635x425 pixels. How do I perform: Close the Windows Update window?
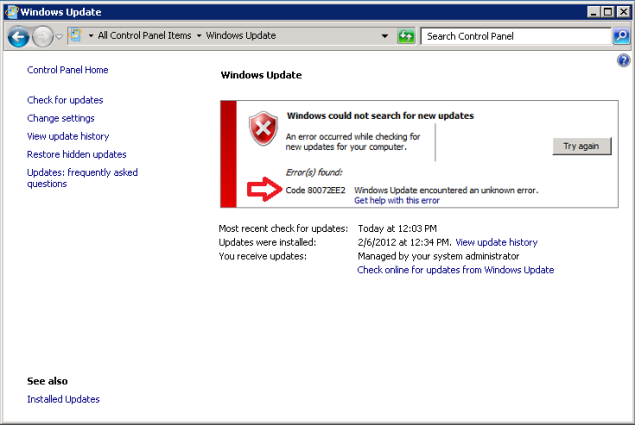[x=623, y=12]
